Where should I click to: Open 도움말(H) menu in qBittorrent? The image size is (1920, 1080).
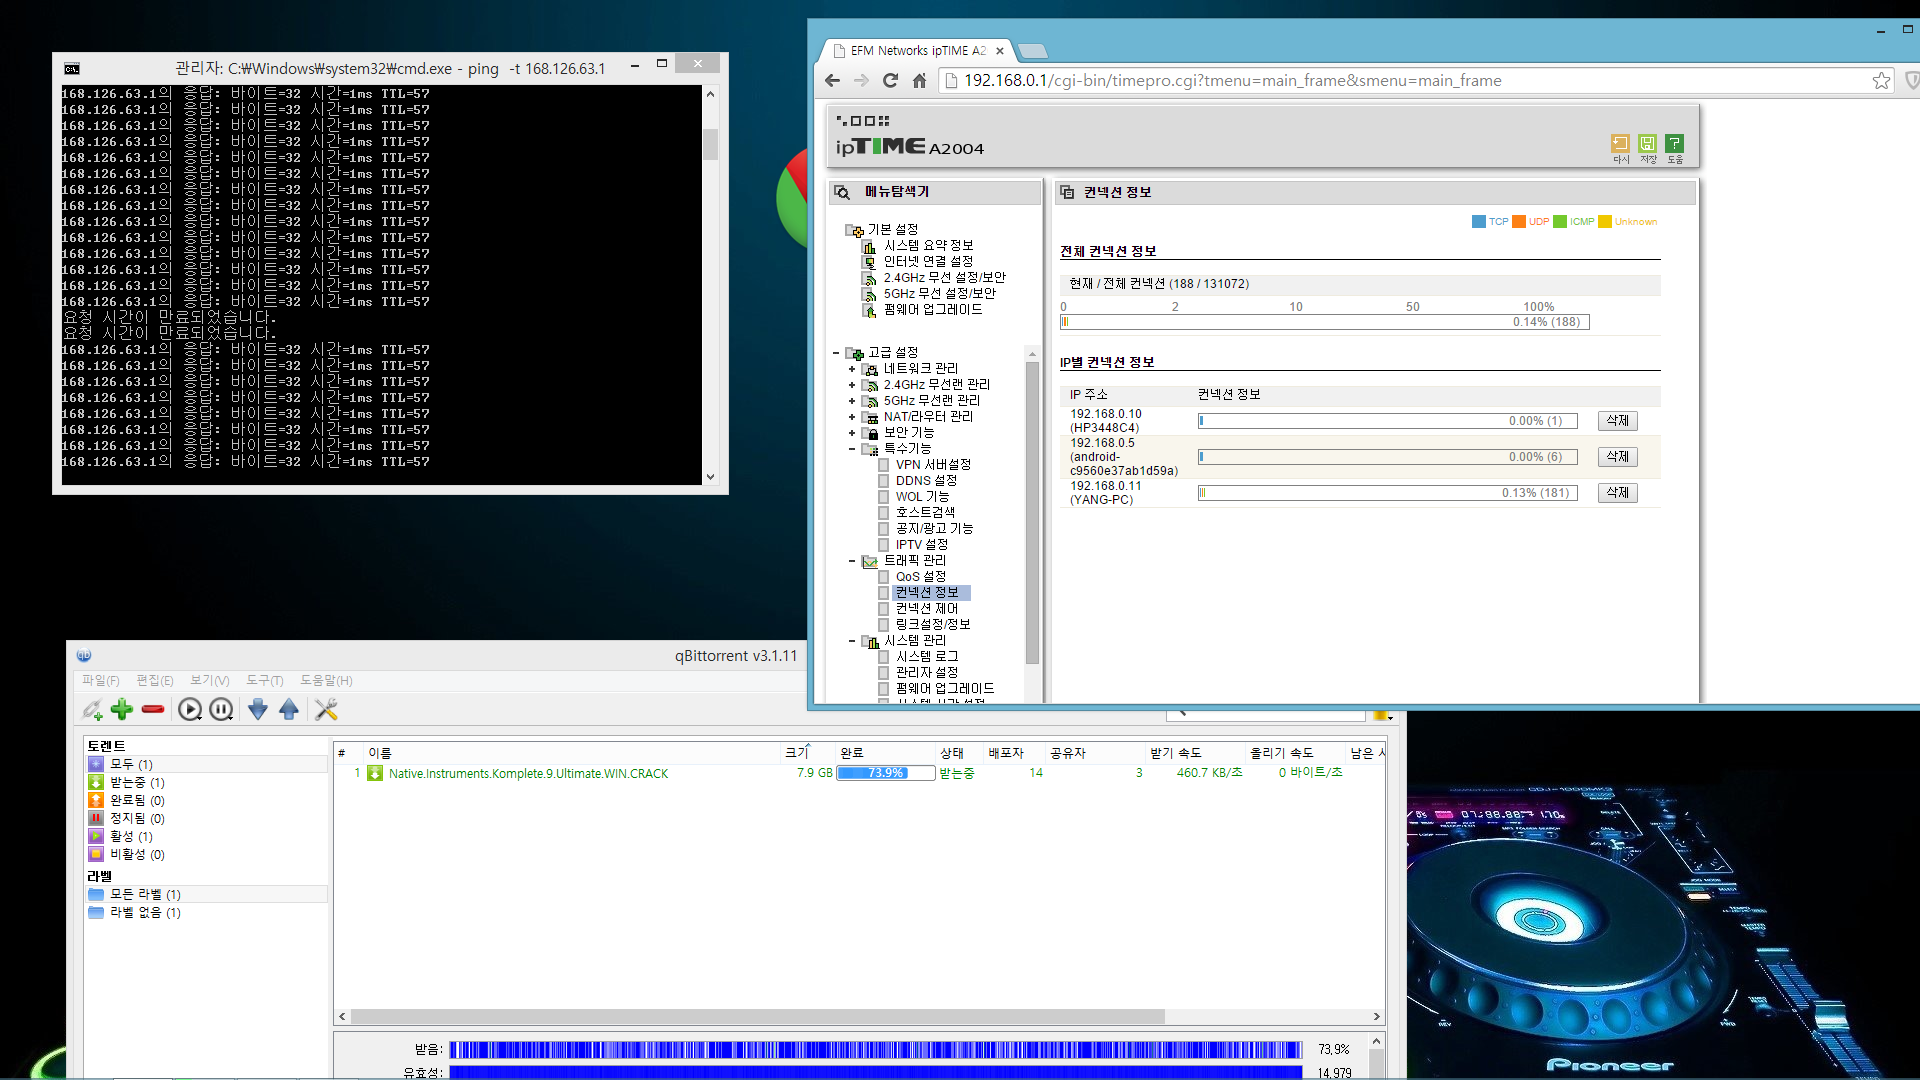(326, 680)
